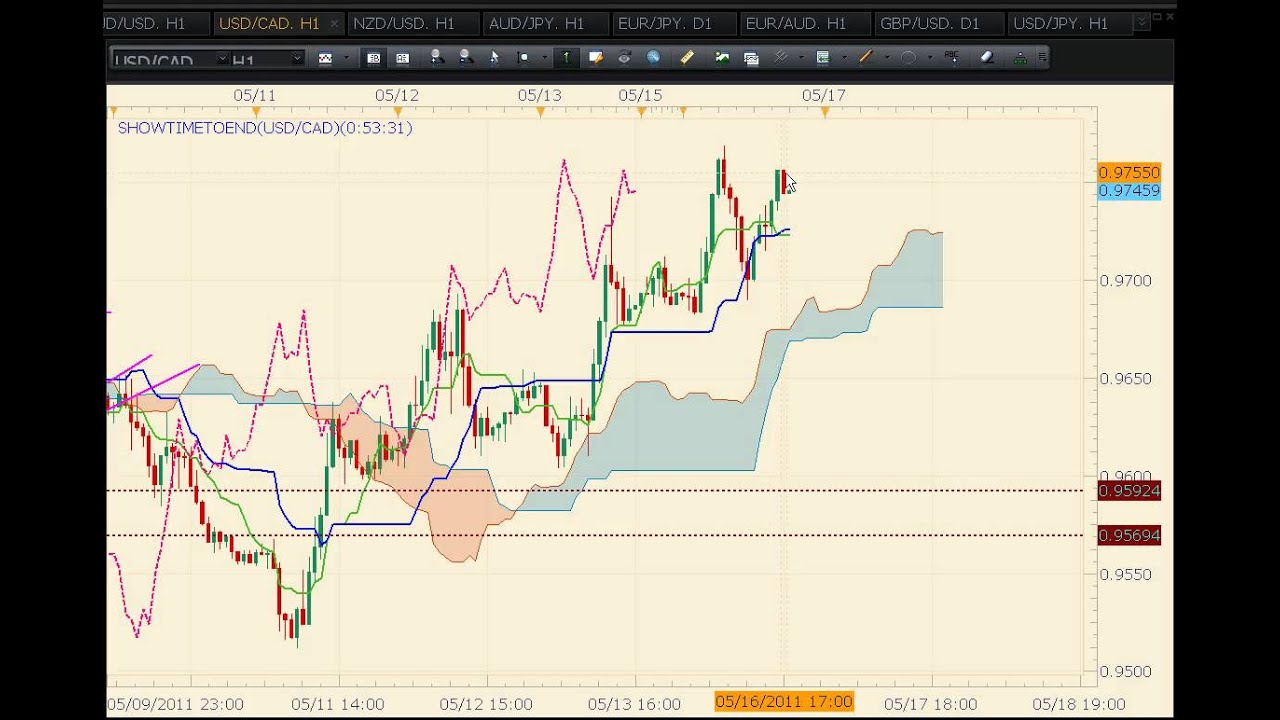The height and width of the screenshot is (720, 1280).
Task: Expand the line tool dropdown arrow
Action: click(887, 58)
